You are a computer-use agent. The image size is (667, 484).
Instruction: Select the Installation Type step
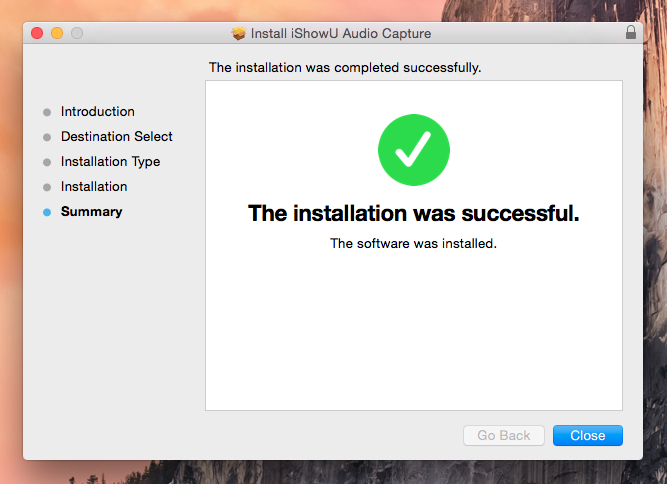tap(110, 162)
